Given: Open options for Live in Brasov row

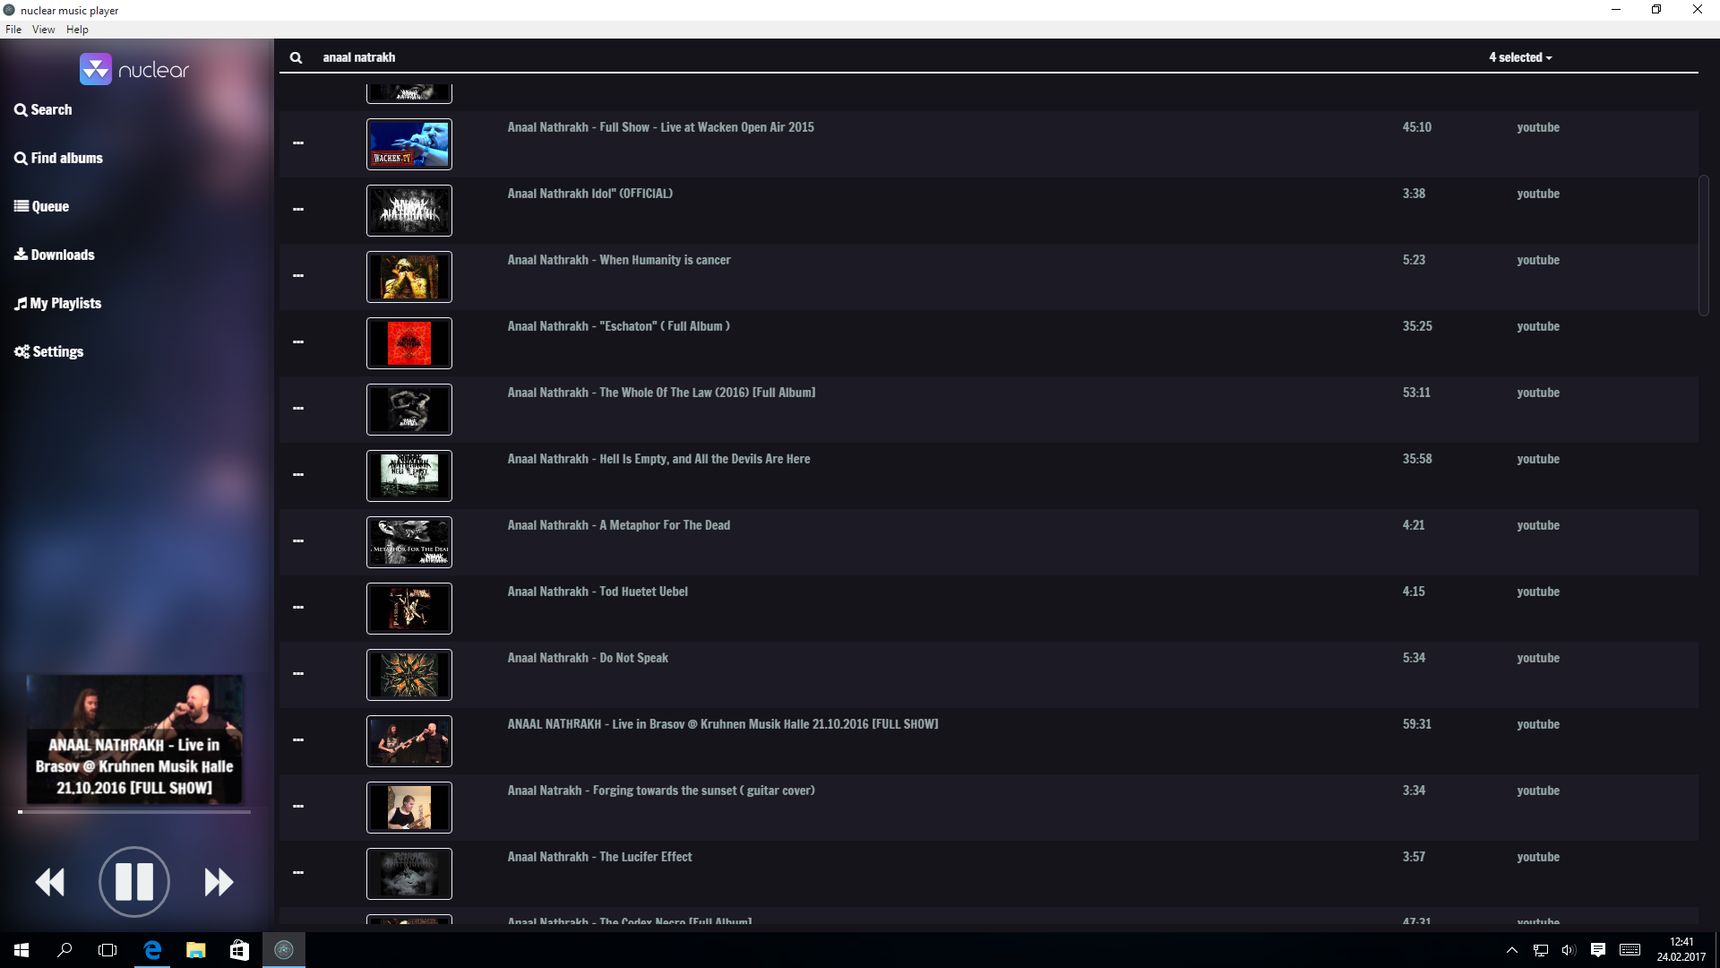Looking at the screenshot, I should [298, 740].
